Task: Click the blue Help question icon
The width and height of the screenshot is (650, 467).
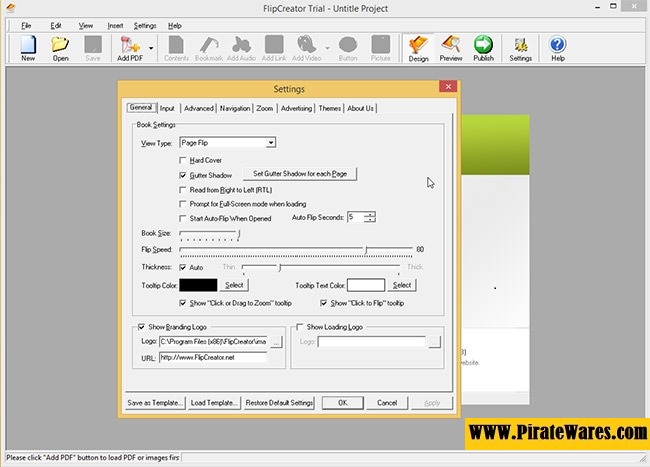Action: (x=558, y=44)
